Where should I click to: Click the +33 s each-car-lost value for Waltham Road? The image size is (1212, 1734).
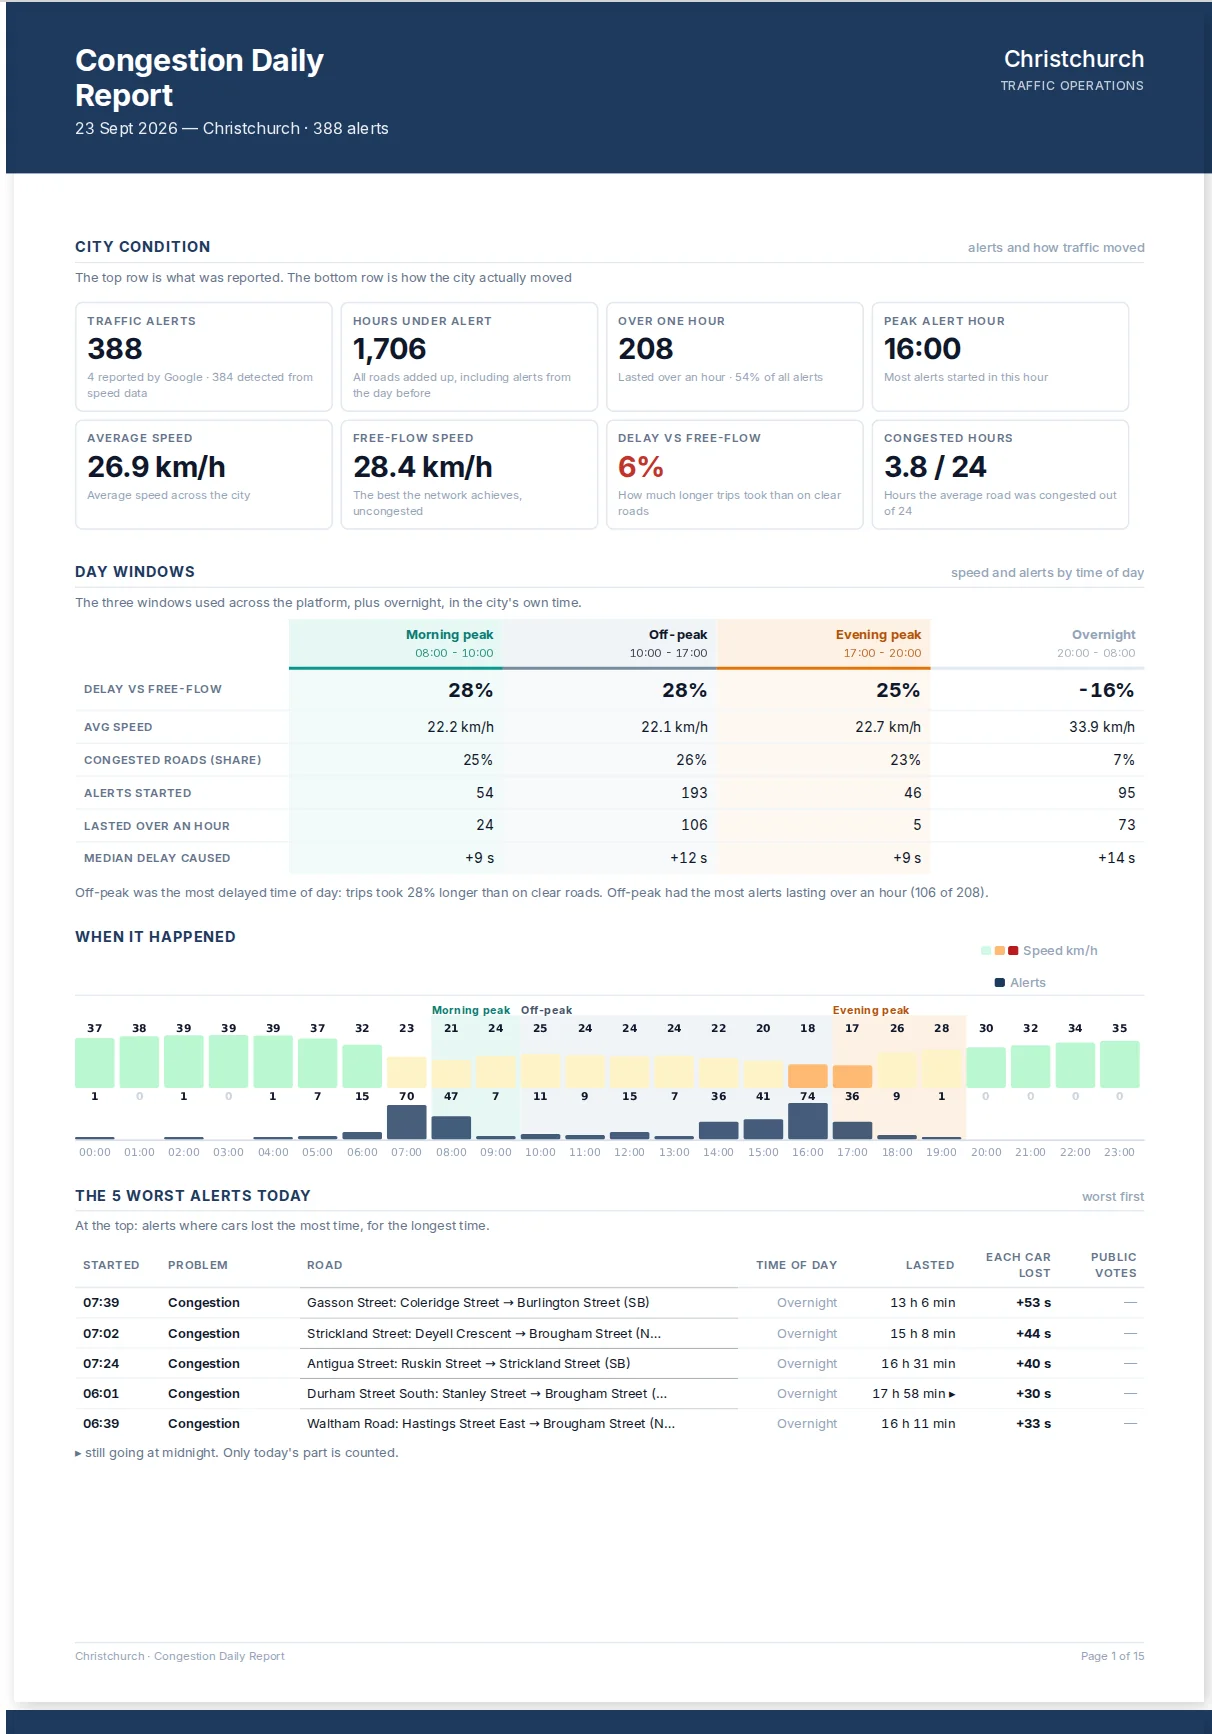(x=1034, y=1424)
